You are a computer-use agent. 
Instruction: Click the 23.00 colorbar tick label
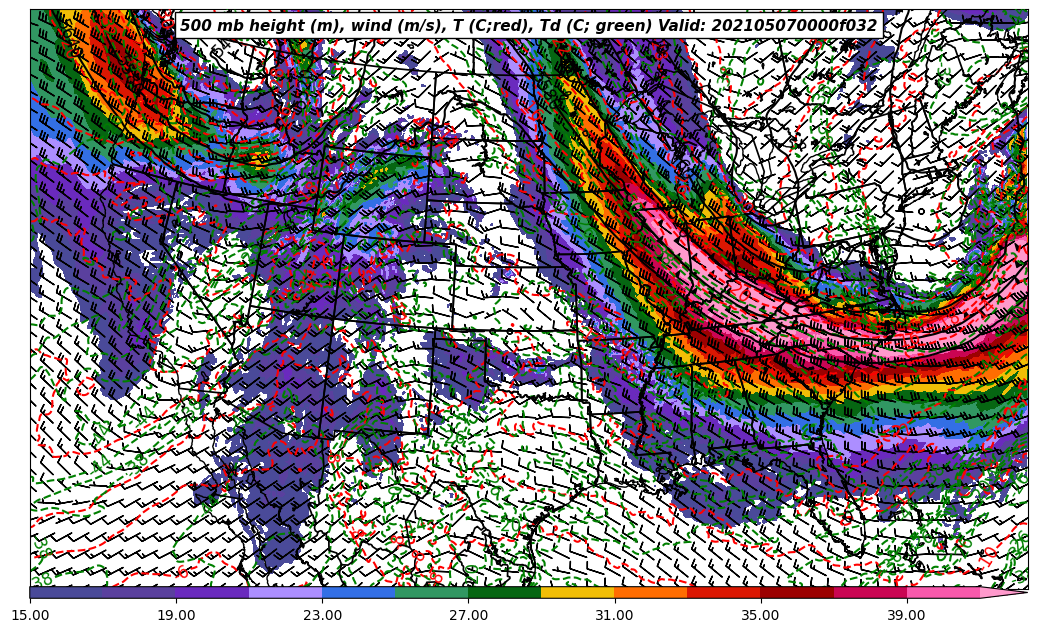323,615
